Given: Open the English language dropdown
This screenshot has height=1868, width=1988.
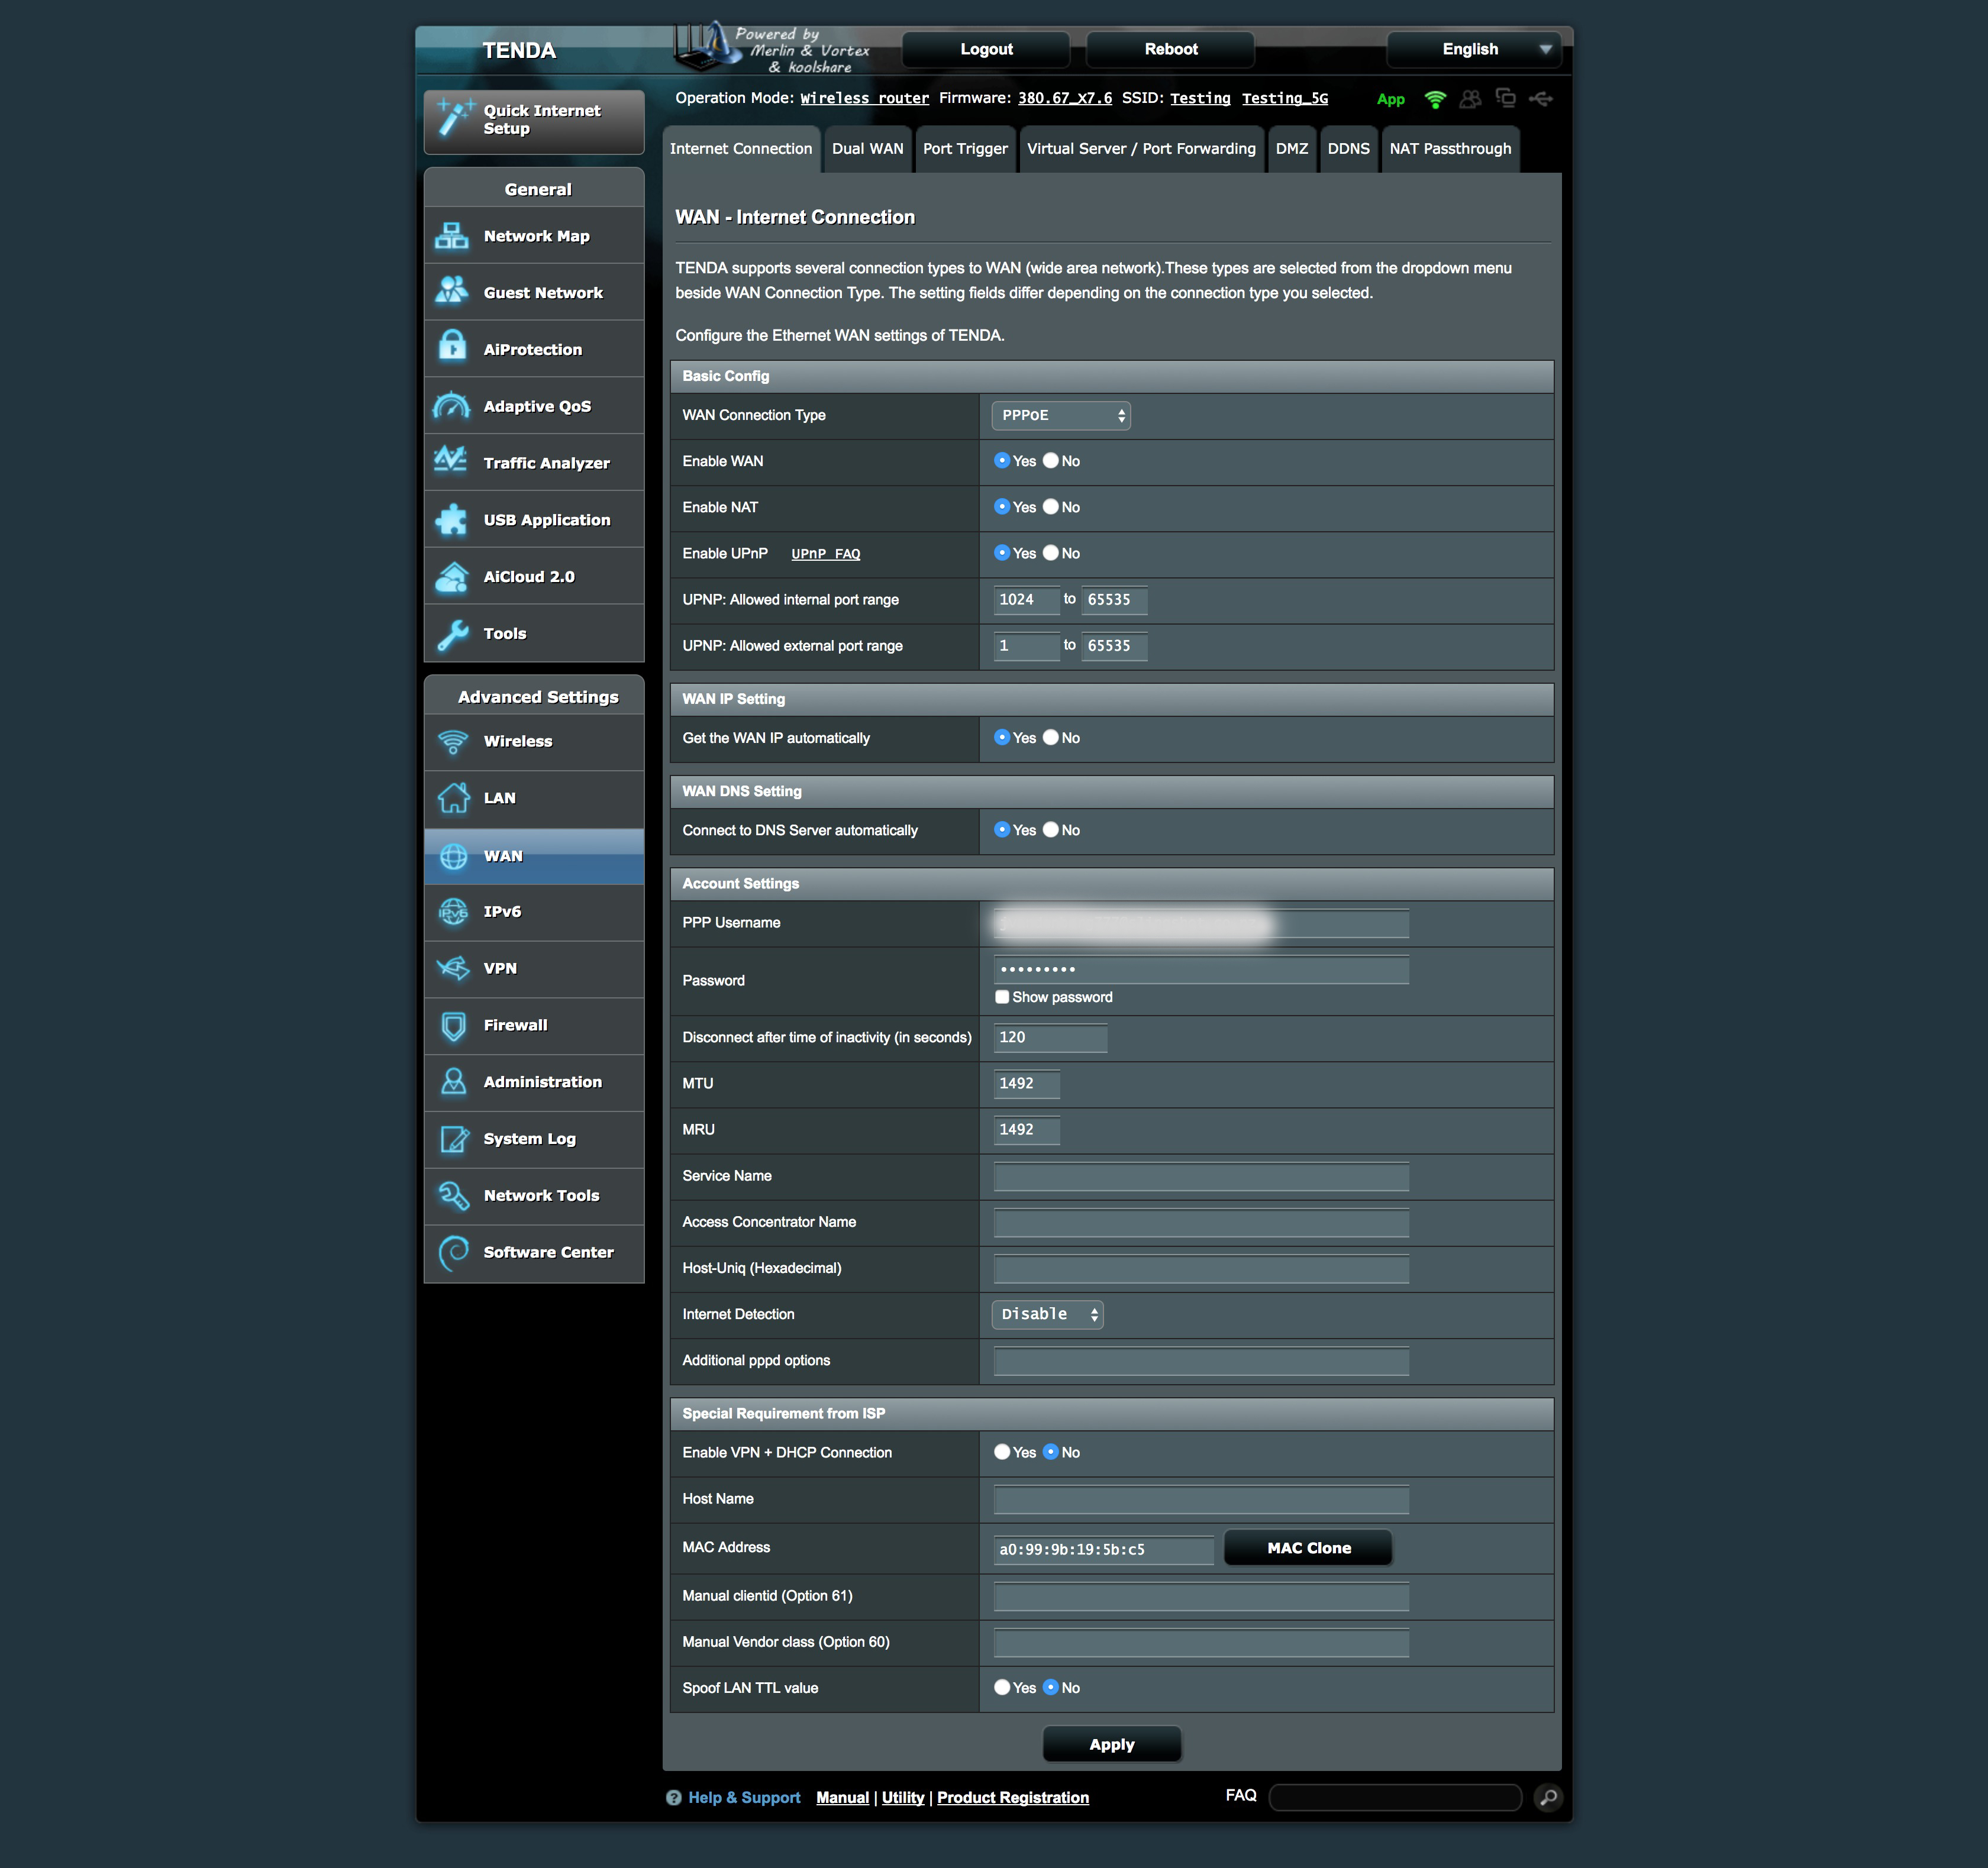Looking at the screenshot, I should pyautogui.click(x=1474, y=49).
